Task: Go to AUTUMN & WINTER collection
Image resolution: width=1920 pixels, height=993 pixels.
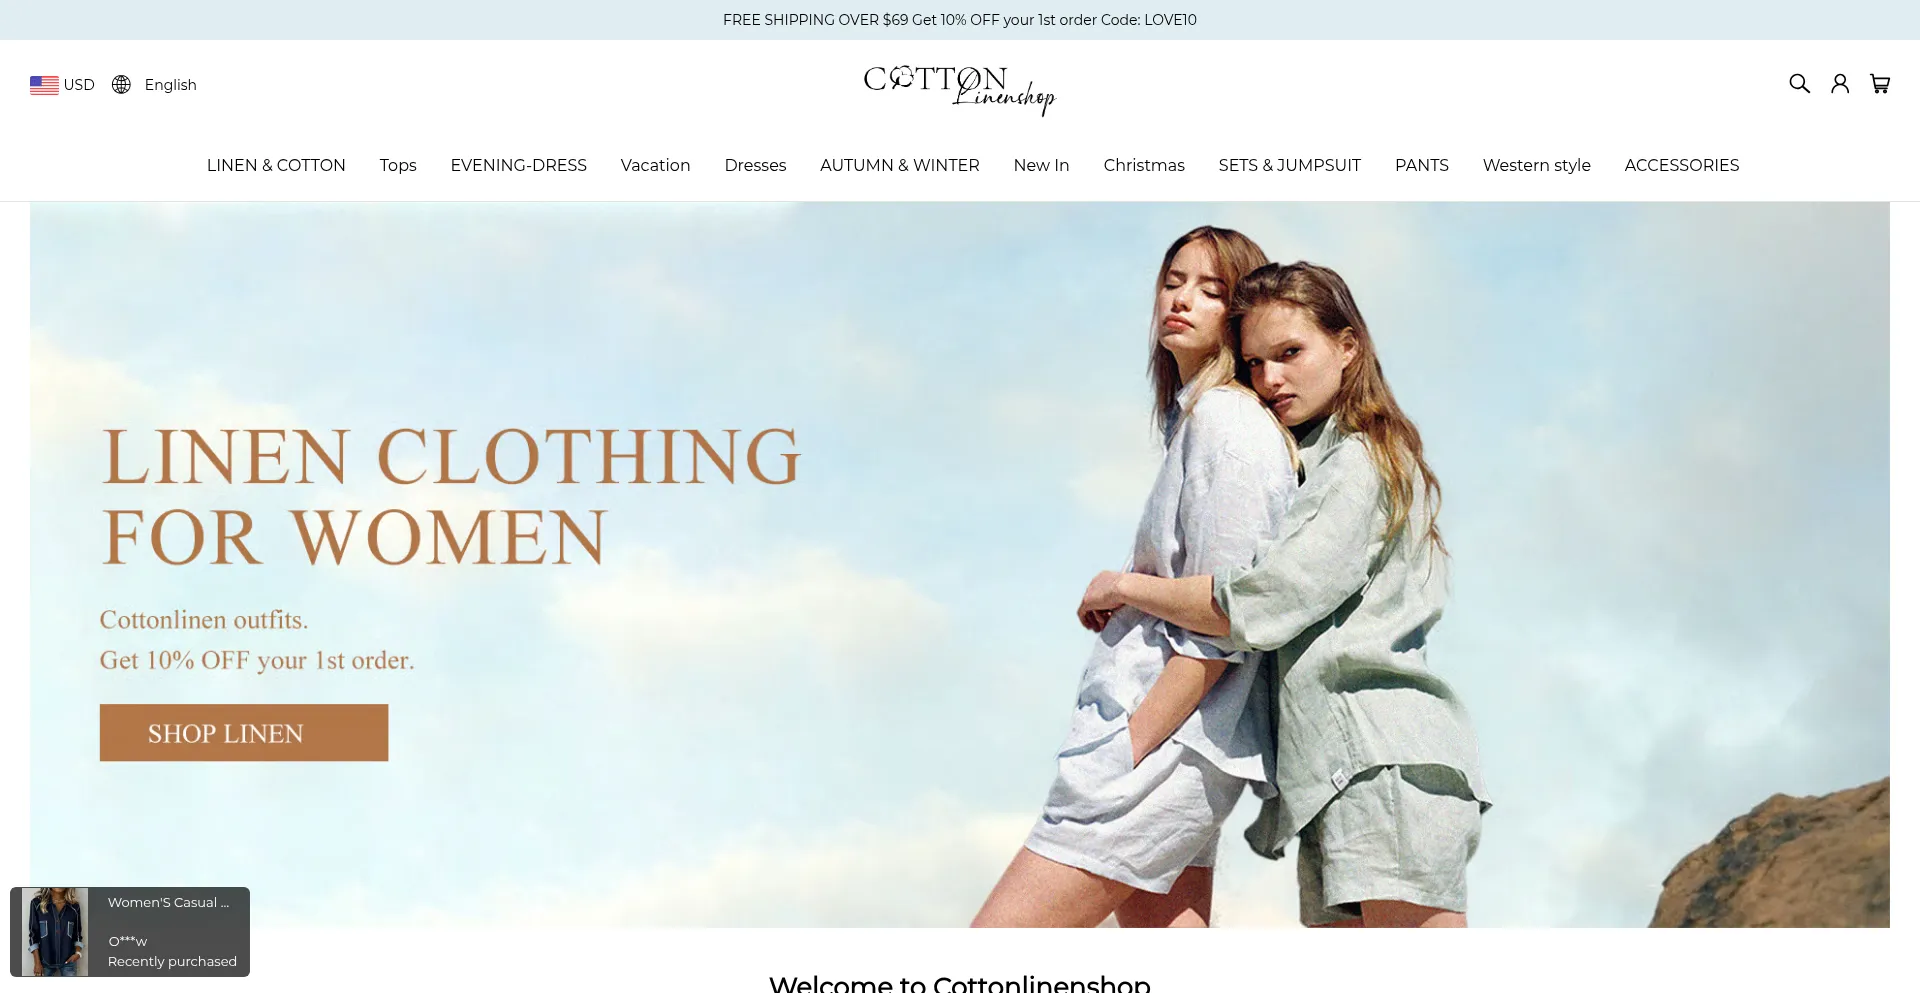Action: click(899, 165)
